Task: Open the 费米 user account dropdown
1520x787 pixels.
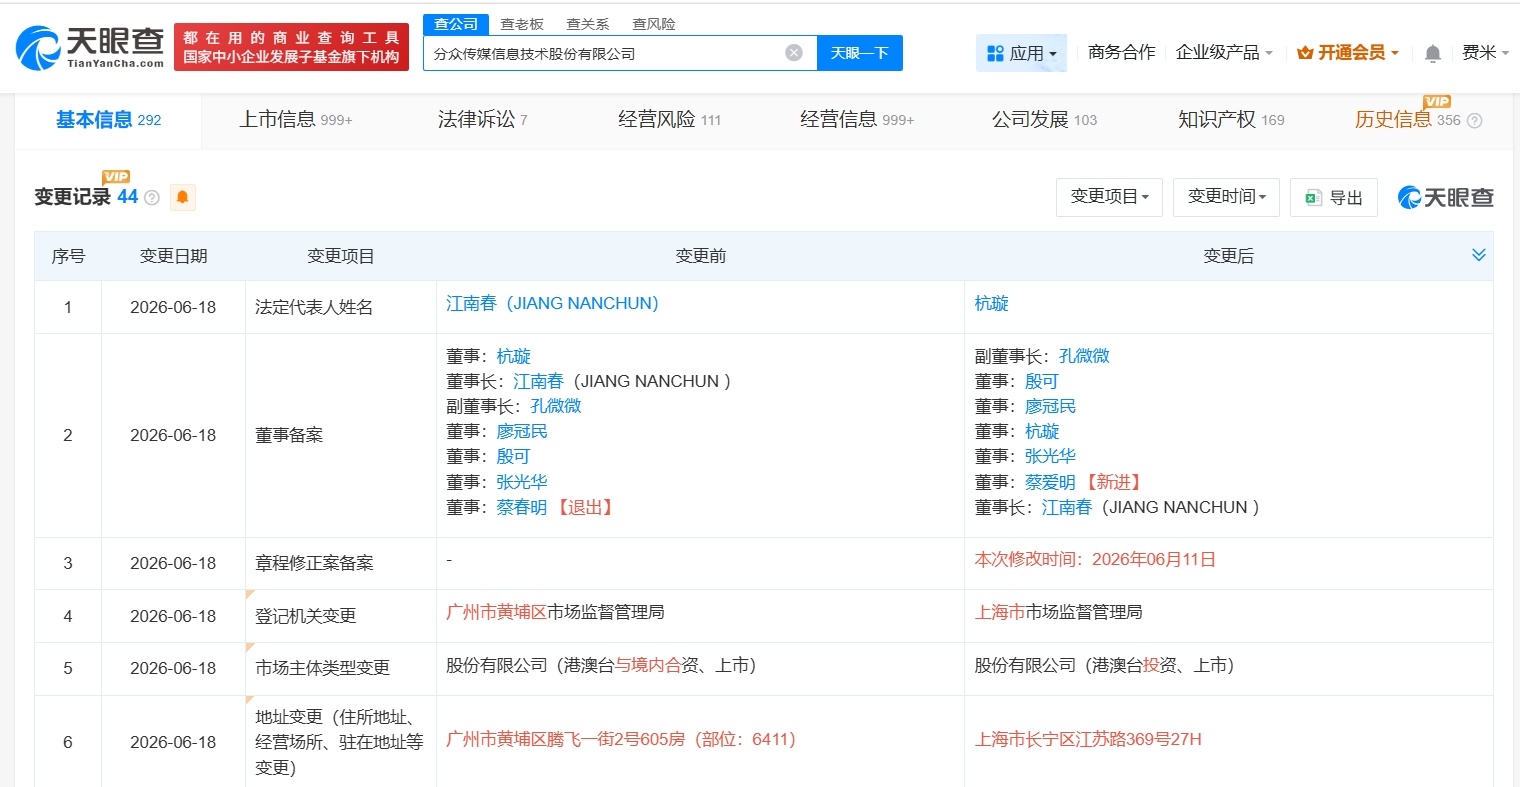Action: point(1485,52)
